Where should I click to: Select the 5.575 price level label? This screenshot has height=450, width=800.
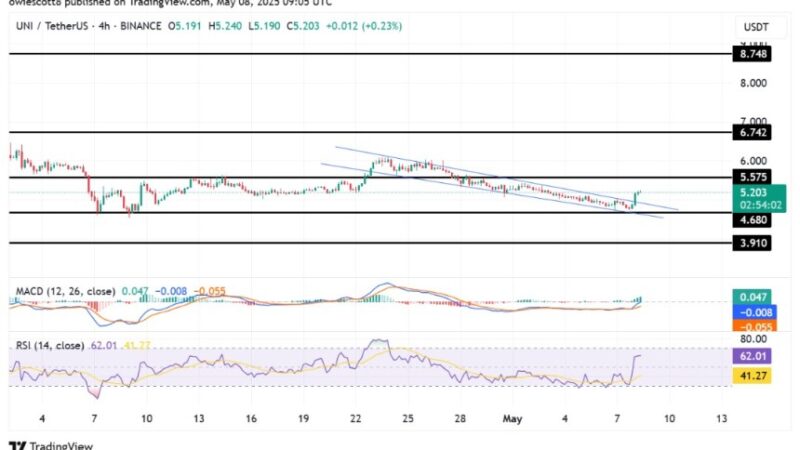pyautogui.click(x=752, y=177)
